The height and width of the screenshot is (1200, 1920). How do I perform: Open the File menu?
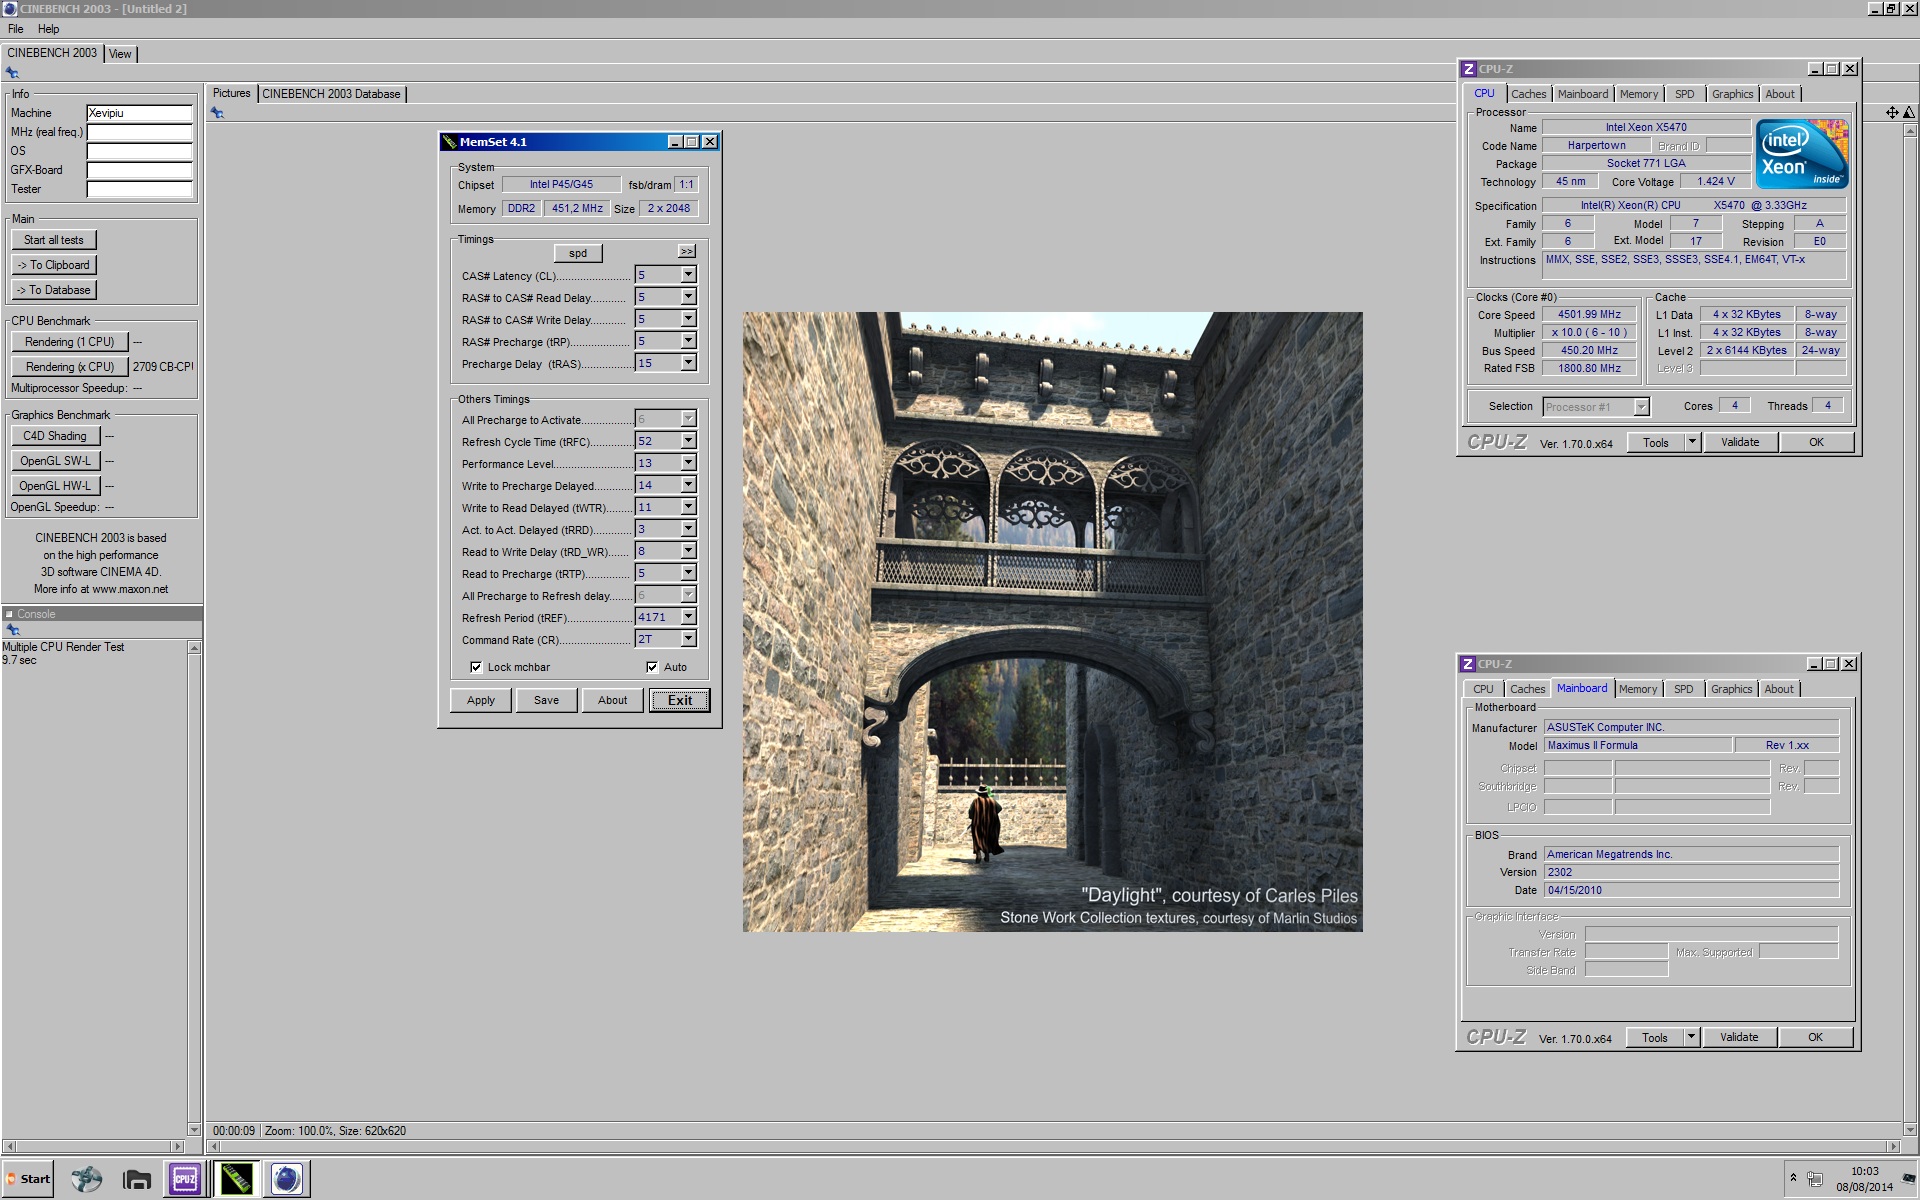tap(16, 29)
